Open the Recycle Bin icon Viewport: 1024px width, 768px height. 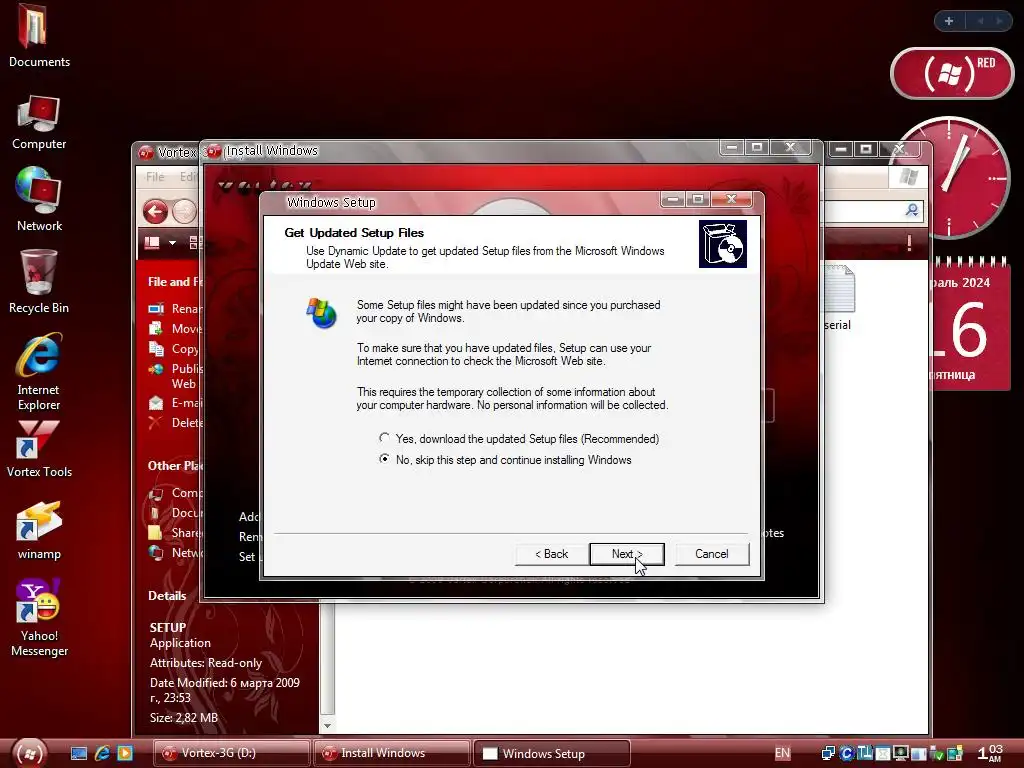tap(39, 281)
